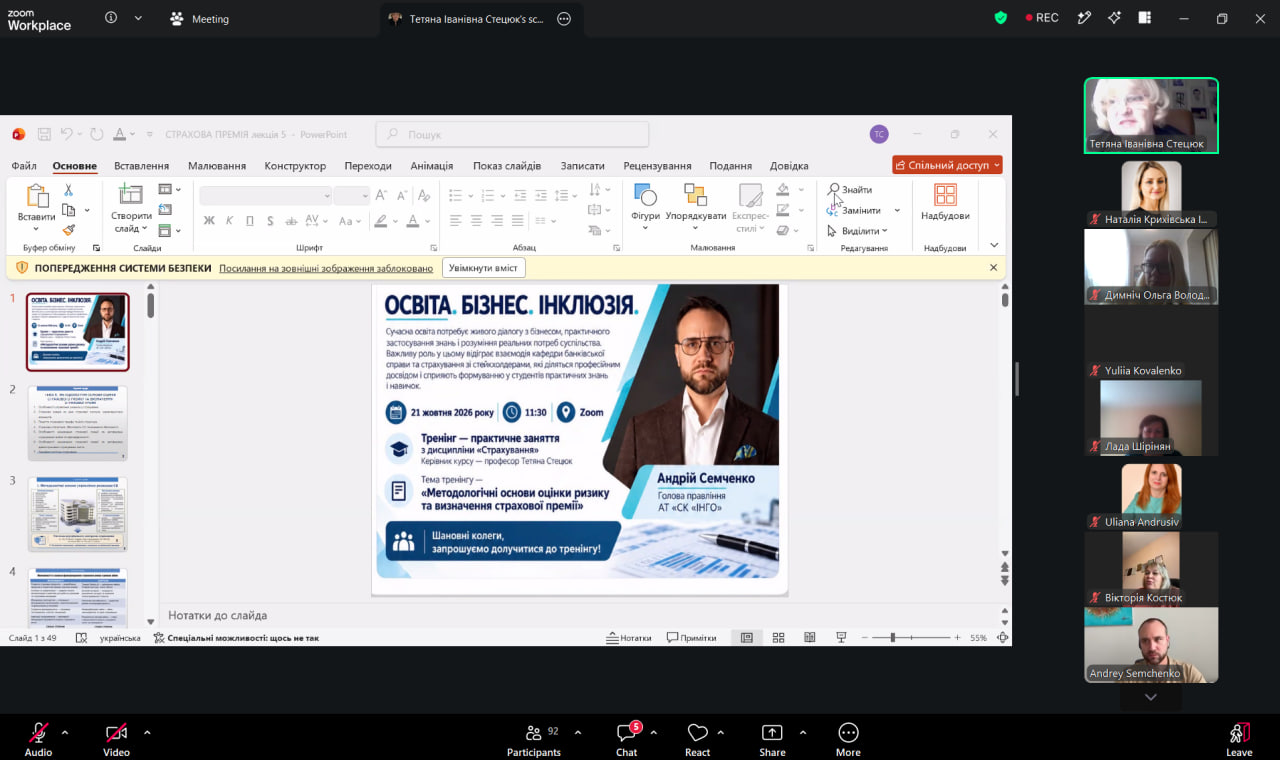Viewport: 1280px width, 760px height.
Task: Switch to Slide Sorter view in status bar
Action: (x=778, y=637)
